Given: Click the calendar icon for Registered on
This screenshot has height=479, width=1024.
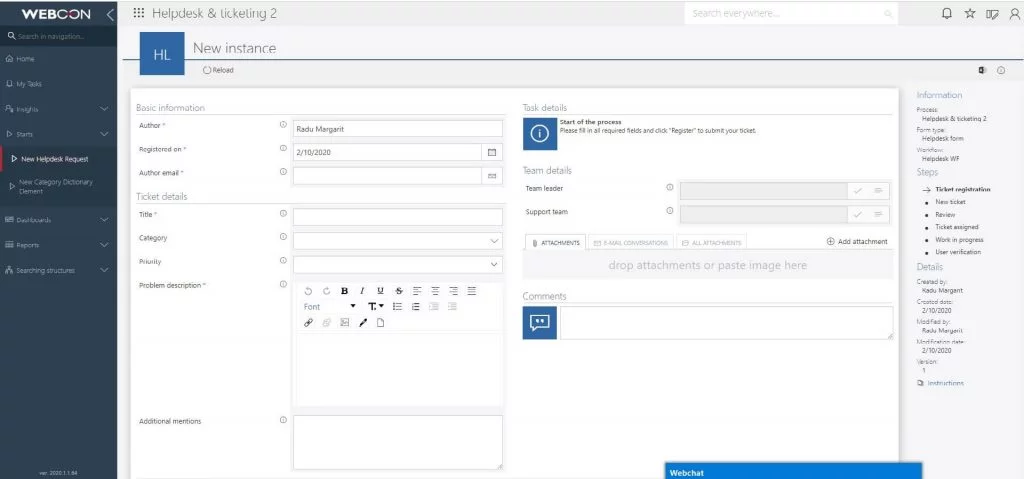Looking at the screenshot, I should coord(492,152).
